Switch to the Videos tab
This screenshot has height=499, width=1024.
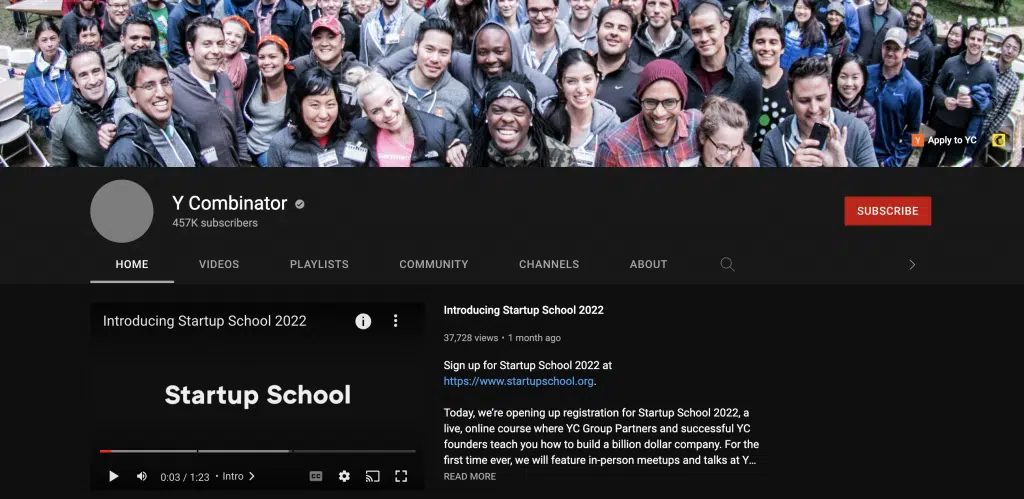[x=219, y=264]
